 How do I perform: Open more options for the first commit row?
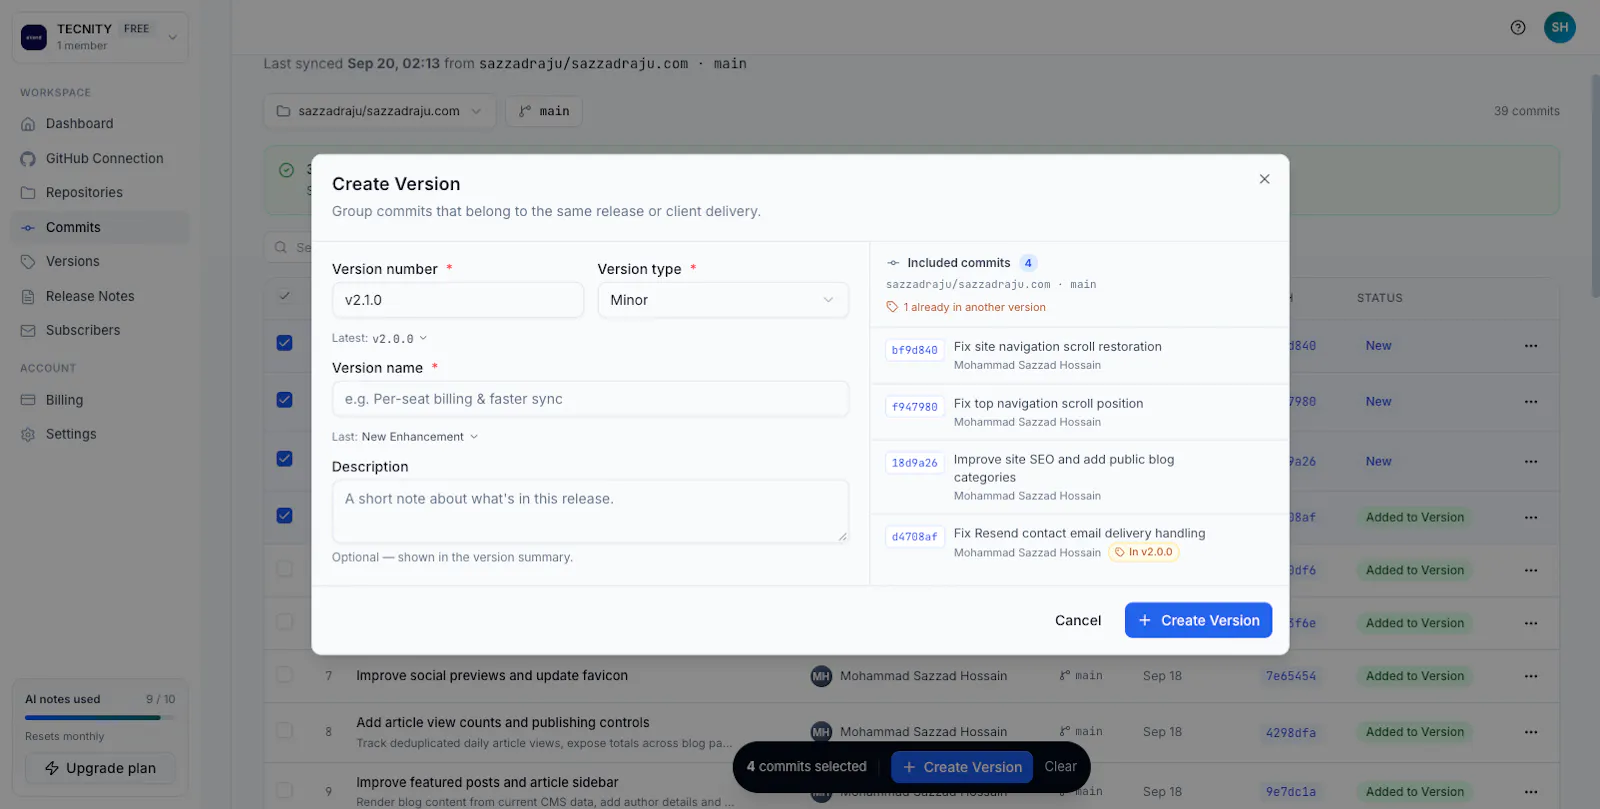click(1531, 346)
